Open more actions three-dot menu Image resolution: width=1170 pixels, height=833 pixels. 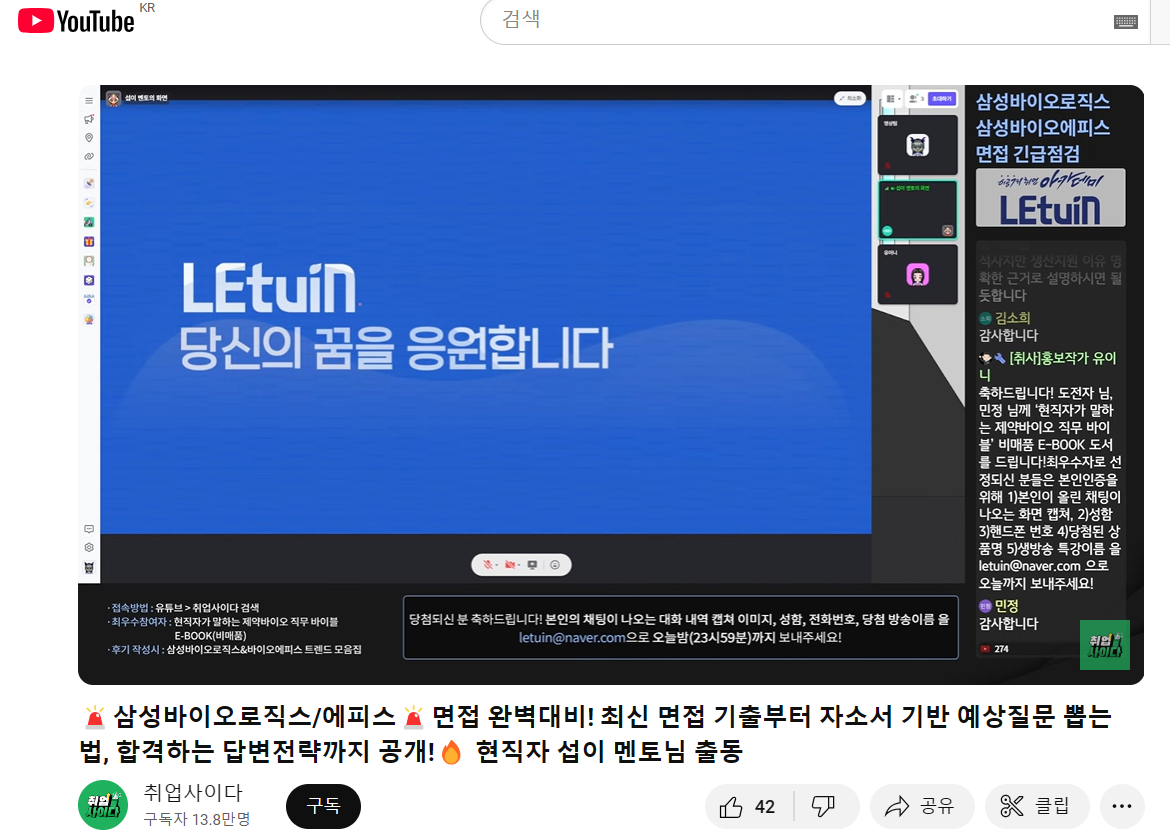click(x=1122, y=807)
